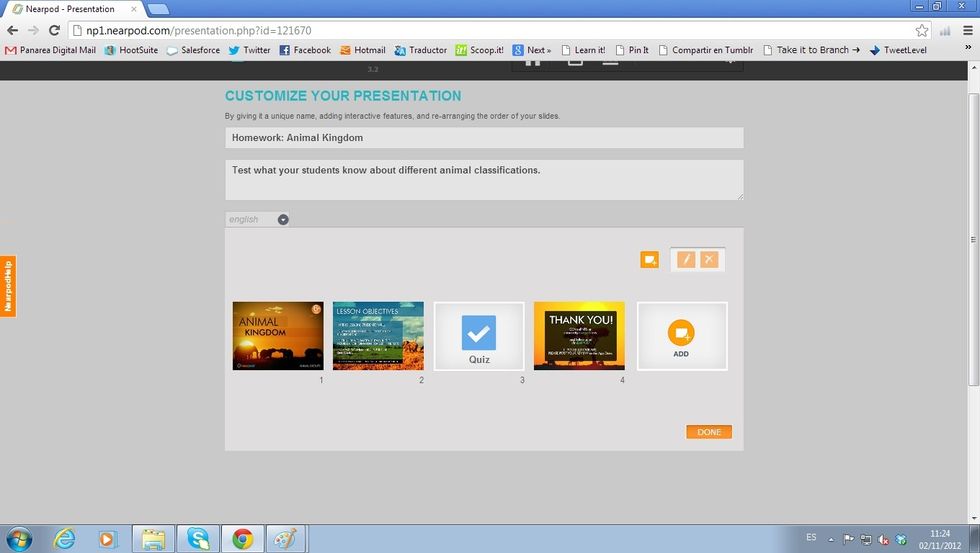Click the browser Back arrow
Screen dimensions: 980x553
coord(12,30)
